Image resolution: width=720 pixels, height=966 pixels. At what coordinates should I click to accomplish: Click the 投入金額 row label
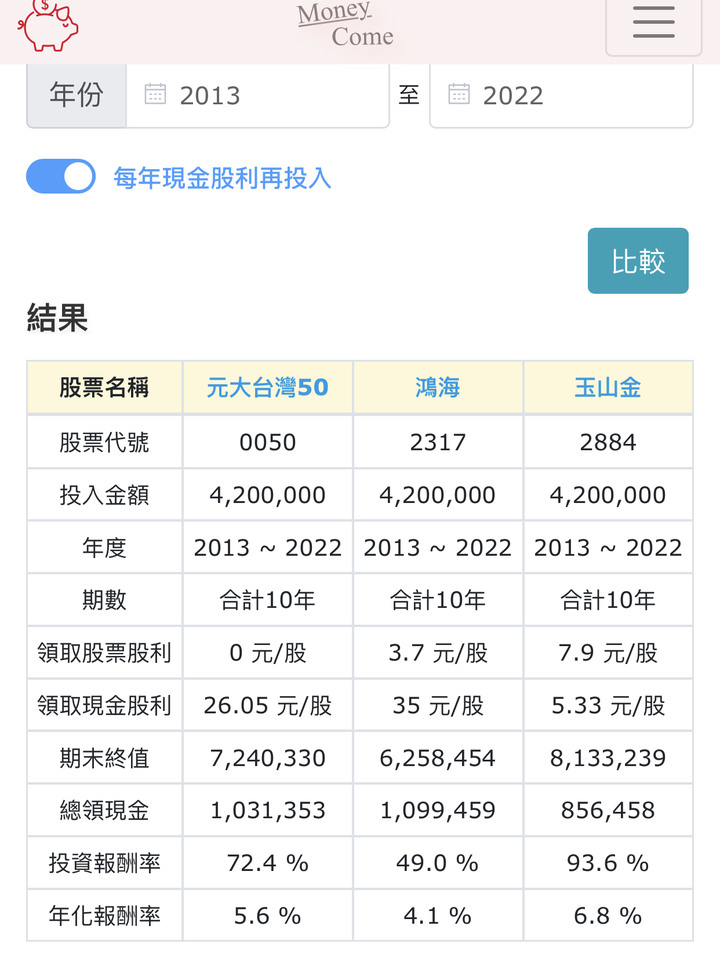coord(105,495)
